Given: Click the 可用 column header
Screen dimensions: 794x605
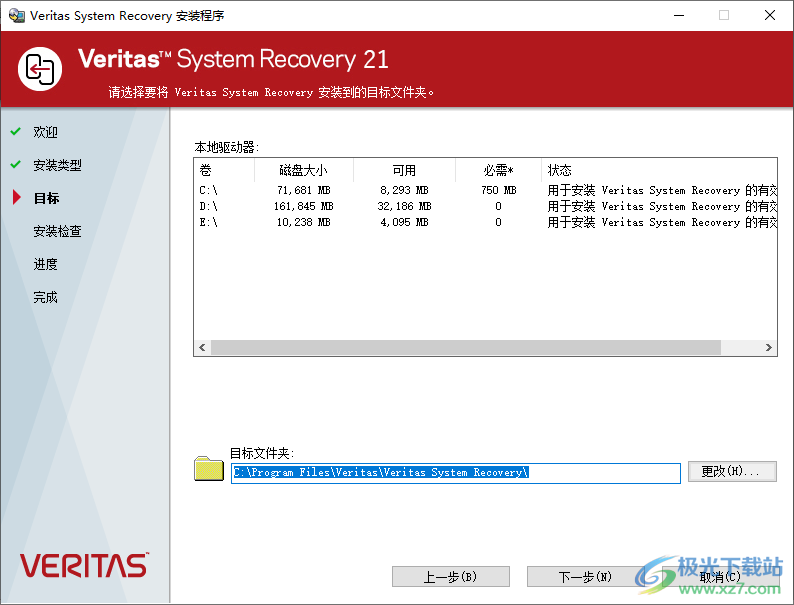Looking at the screenshot, I should (405, 170).
